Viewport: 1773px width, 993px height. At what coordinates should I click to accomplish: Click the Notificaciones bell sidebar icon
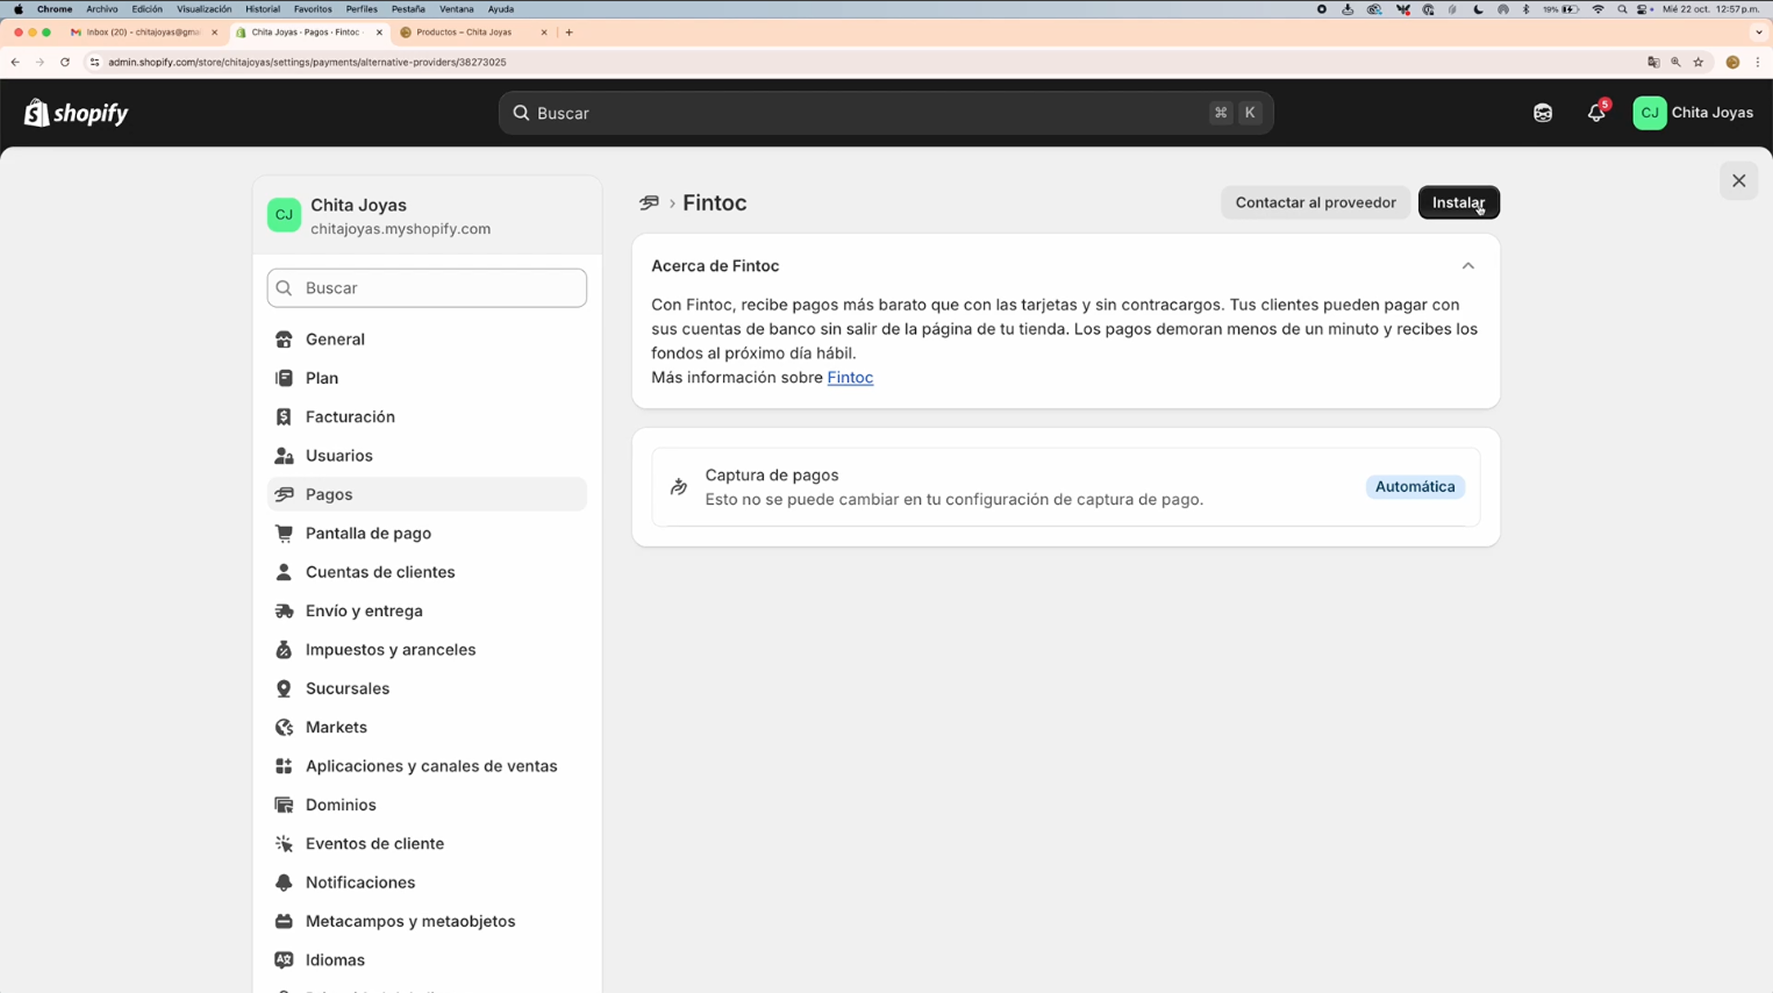point(284,883)
